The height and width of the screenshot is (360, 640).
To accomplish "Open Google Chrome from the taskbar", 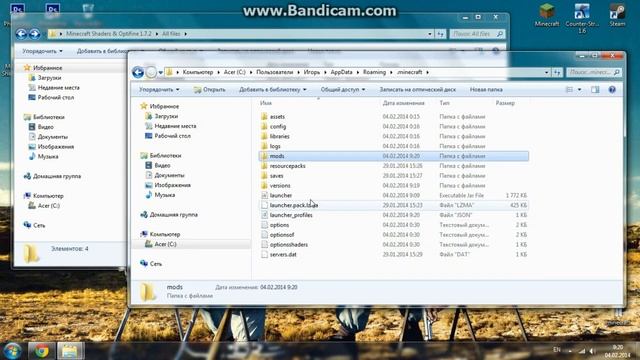I will click(x=41, y=351).
